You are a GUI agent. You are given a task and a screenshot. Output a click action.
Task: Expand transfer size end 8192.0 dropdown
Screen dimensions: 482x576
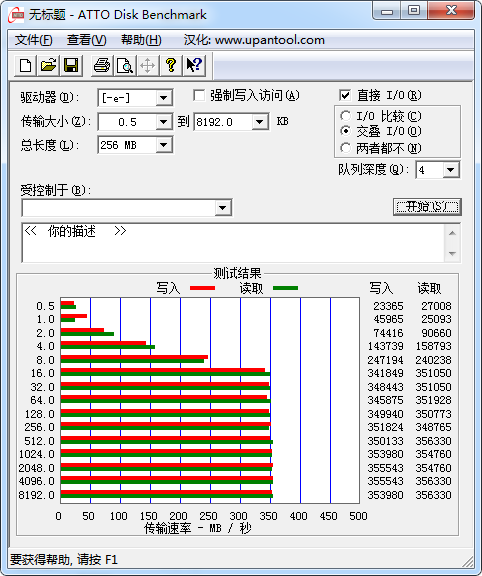click(260, 122)
